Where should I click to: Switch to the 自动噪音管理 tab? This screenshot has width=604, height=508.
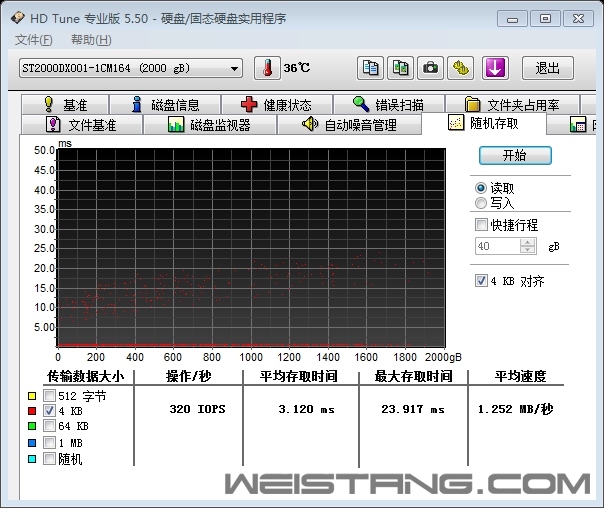point(349,124)
